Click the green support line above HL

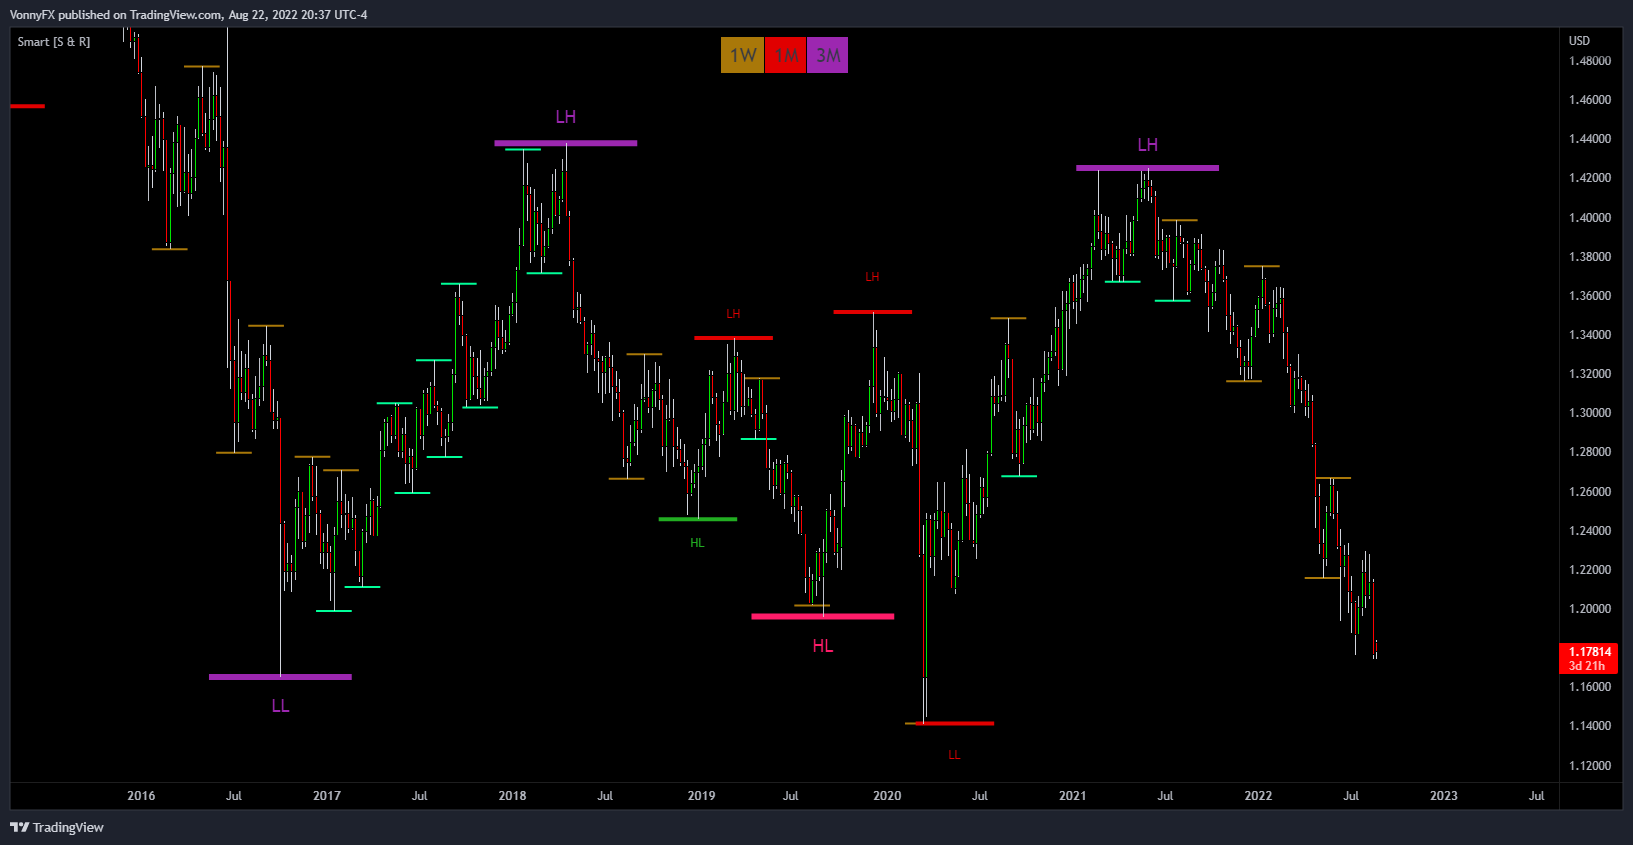pyautogui.click(x=698, y=519)
